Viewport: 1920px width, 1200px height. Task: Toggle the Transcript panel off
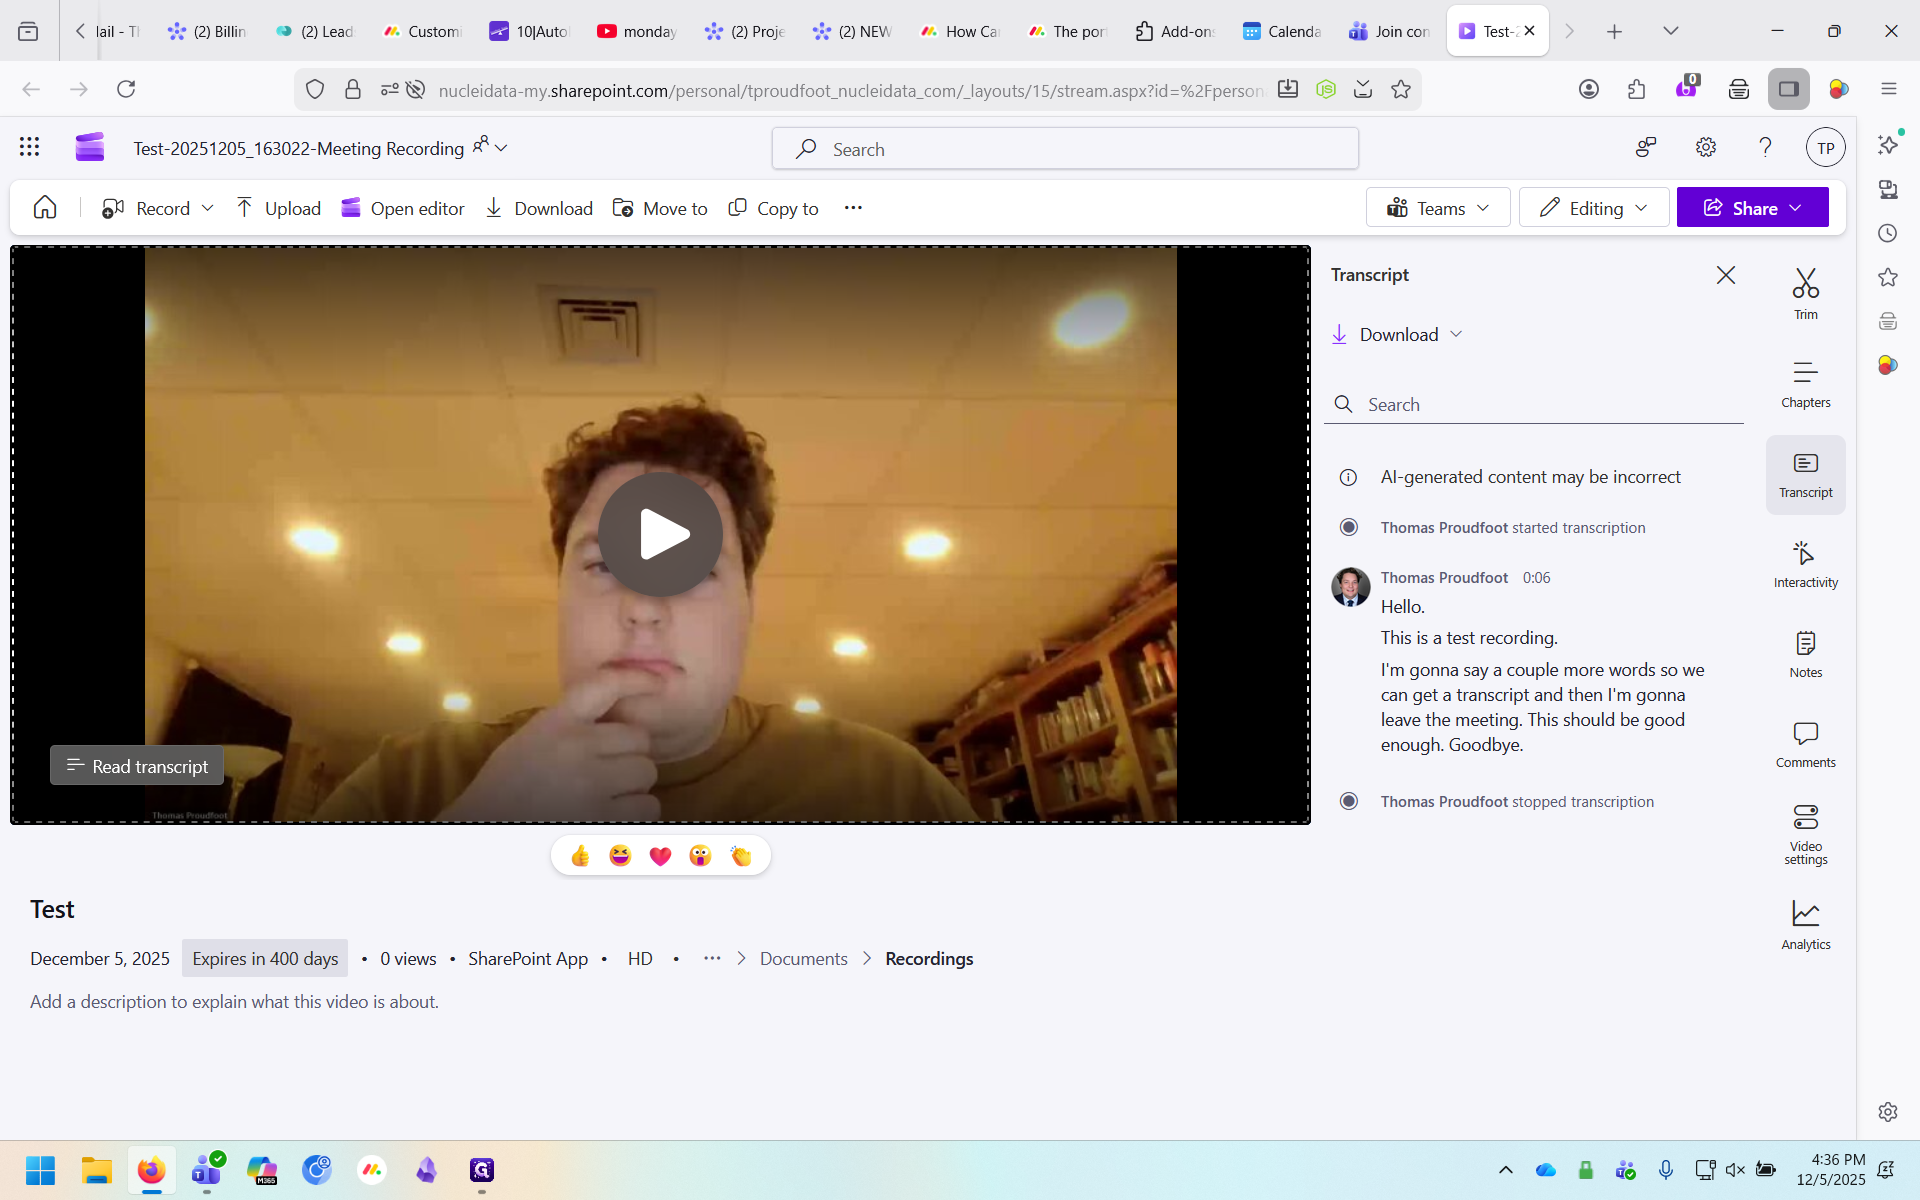pyautogui.click(x=1805, y=474)
